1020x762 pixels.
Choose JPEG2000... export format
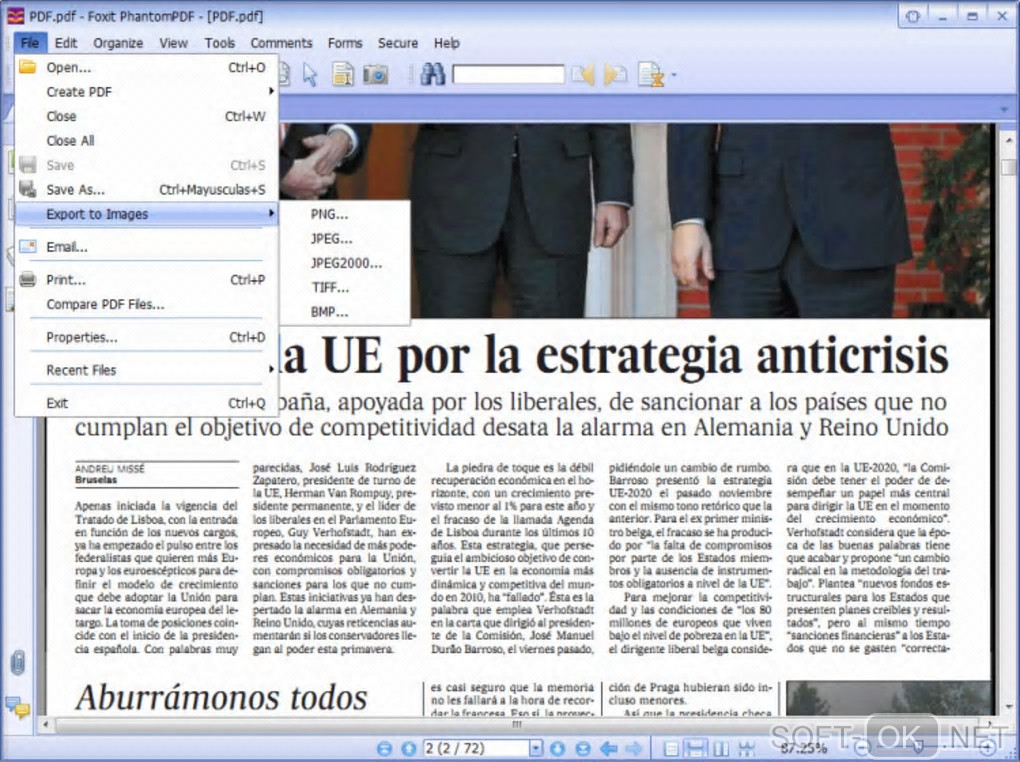pos(345,263)
